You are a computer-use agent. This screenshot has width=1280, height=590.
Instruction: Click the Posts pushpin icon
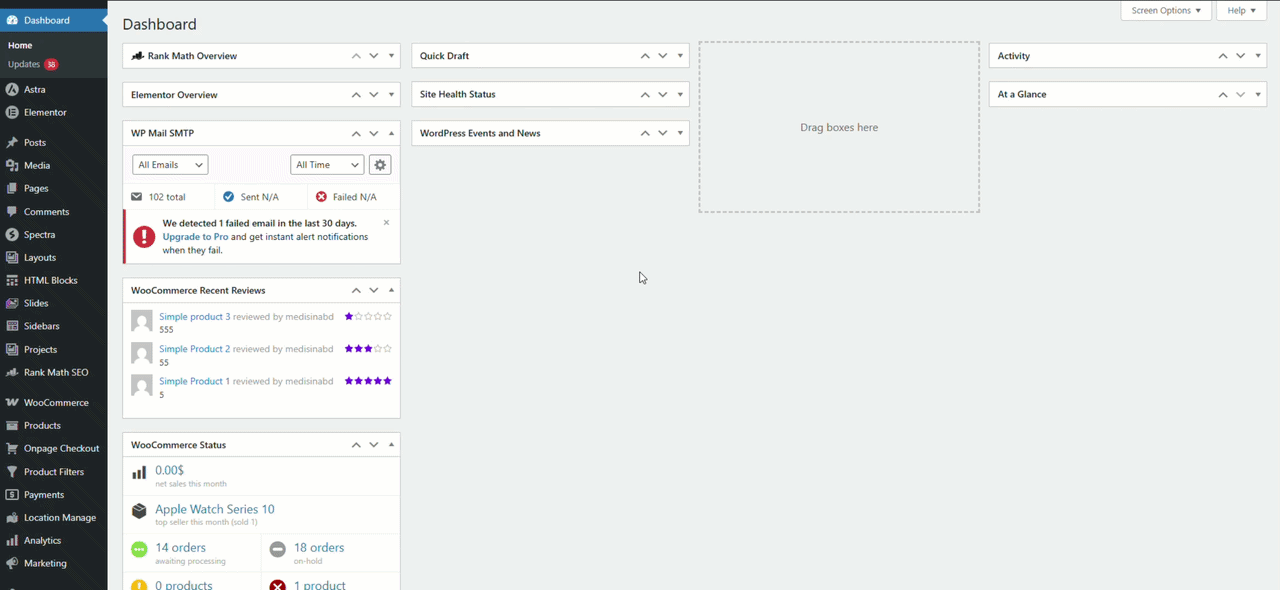(x=12, y=142)
